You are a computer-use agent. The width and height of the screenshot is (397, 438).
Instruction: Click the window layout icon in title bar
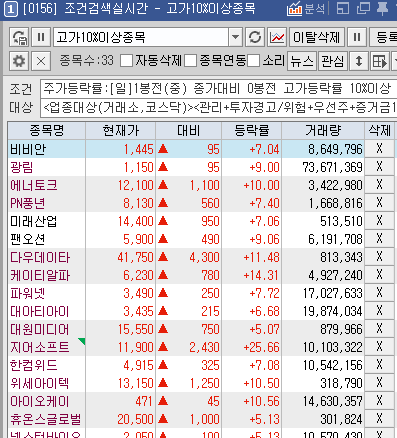pyautogui.click(x=343, y=8)
